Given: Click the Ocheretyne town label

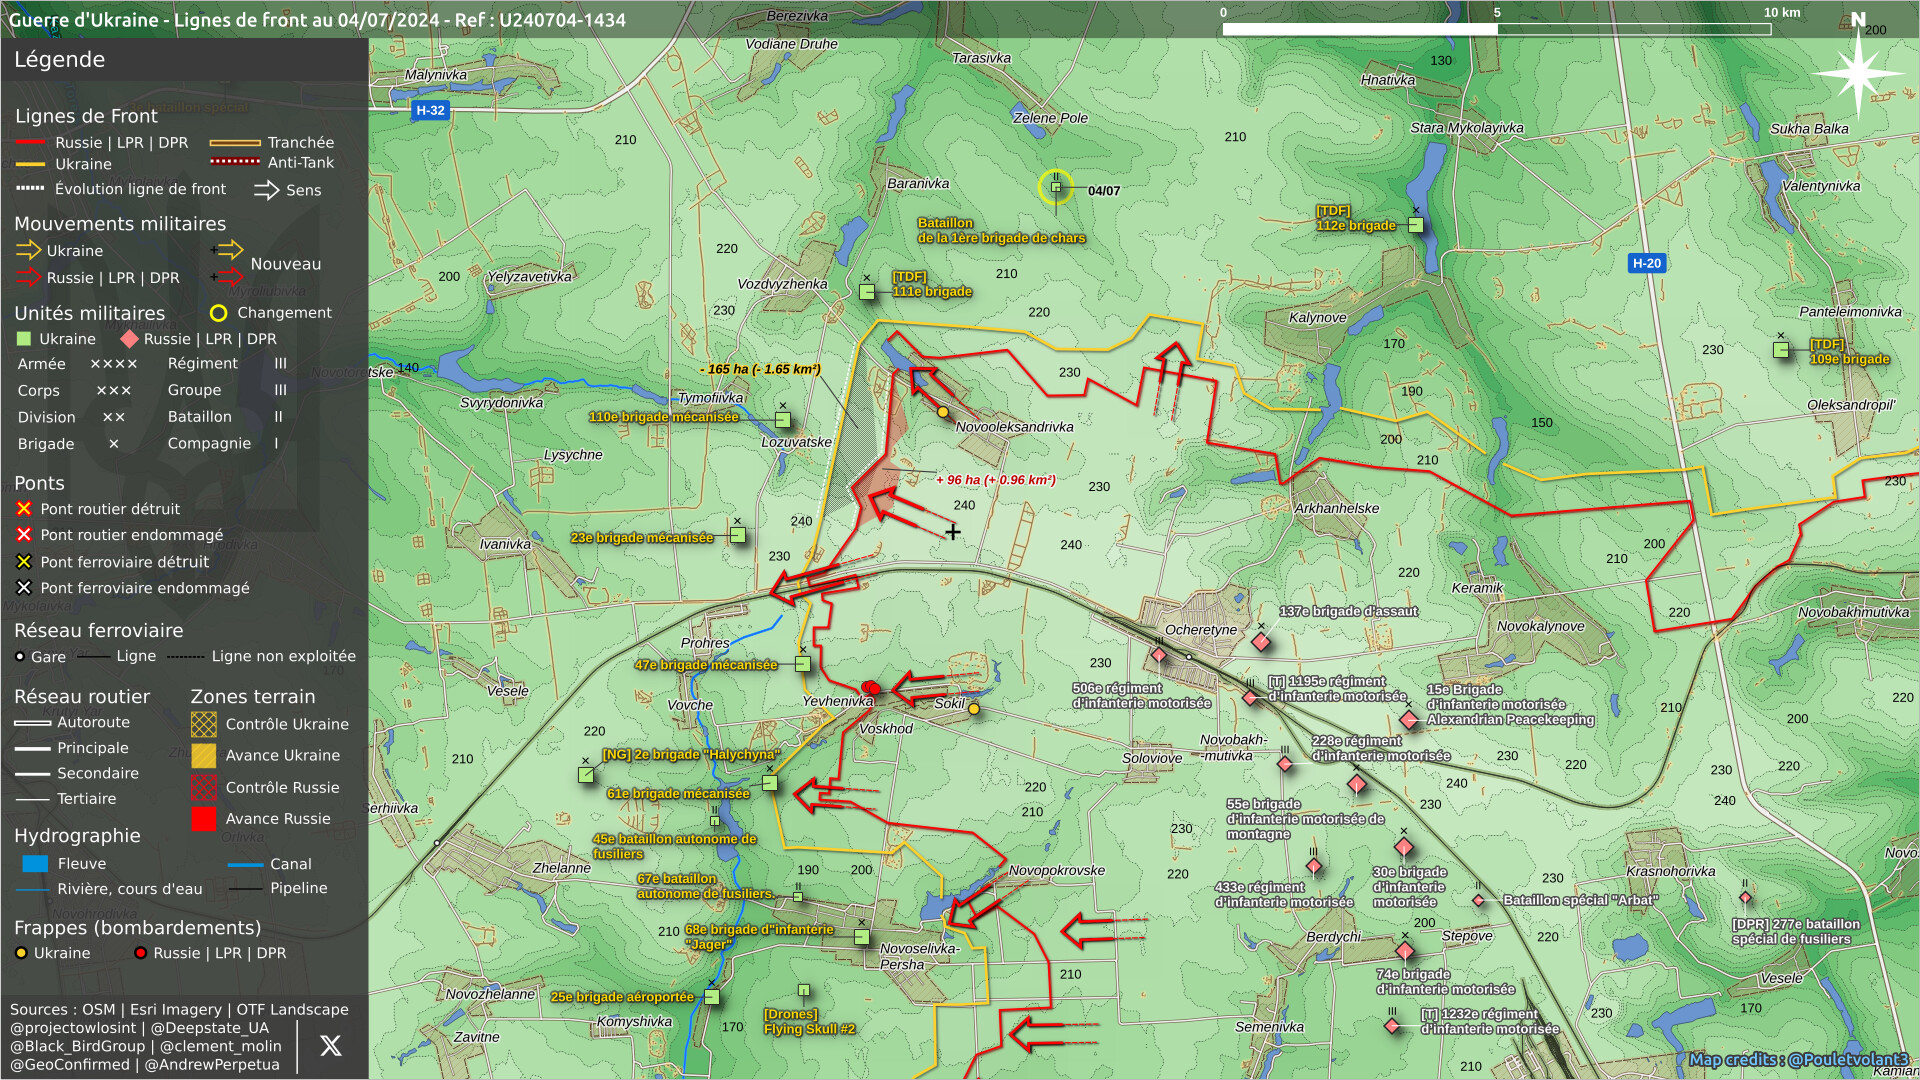Looking at the screenshot, I should pyautogui.click(x=1200, y=630).
